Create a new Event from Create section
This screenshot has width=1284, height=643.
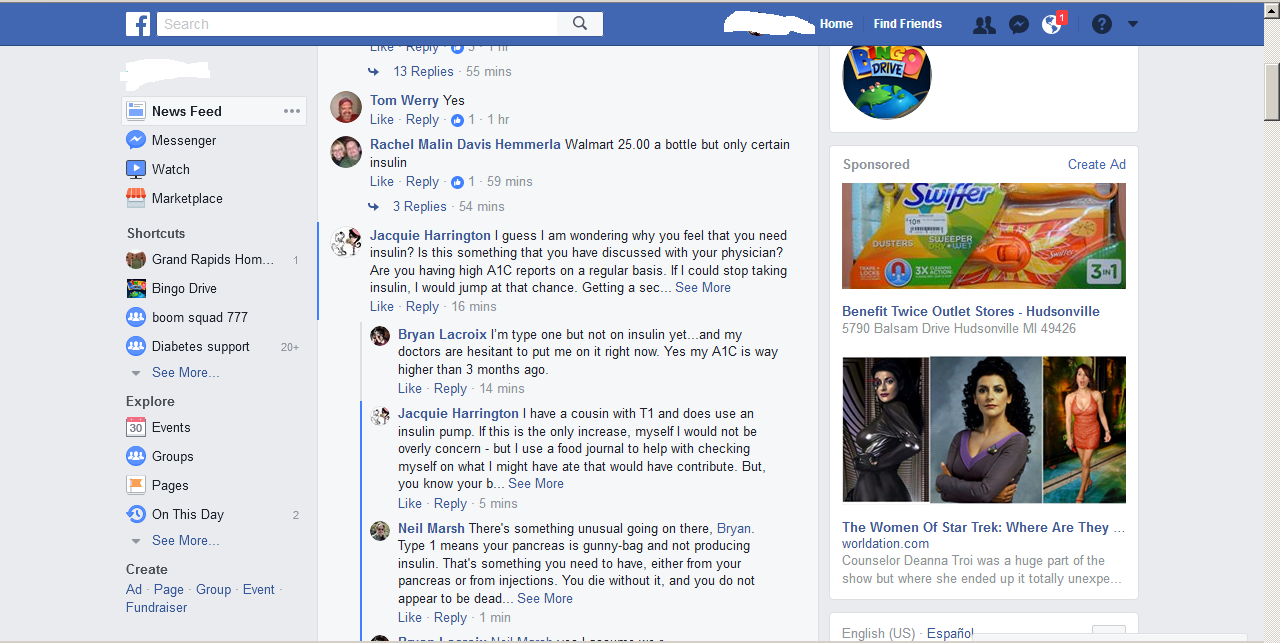coord(258,589)
